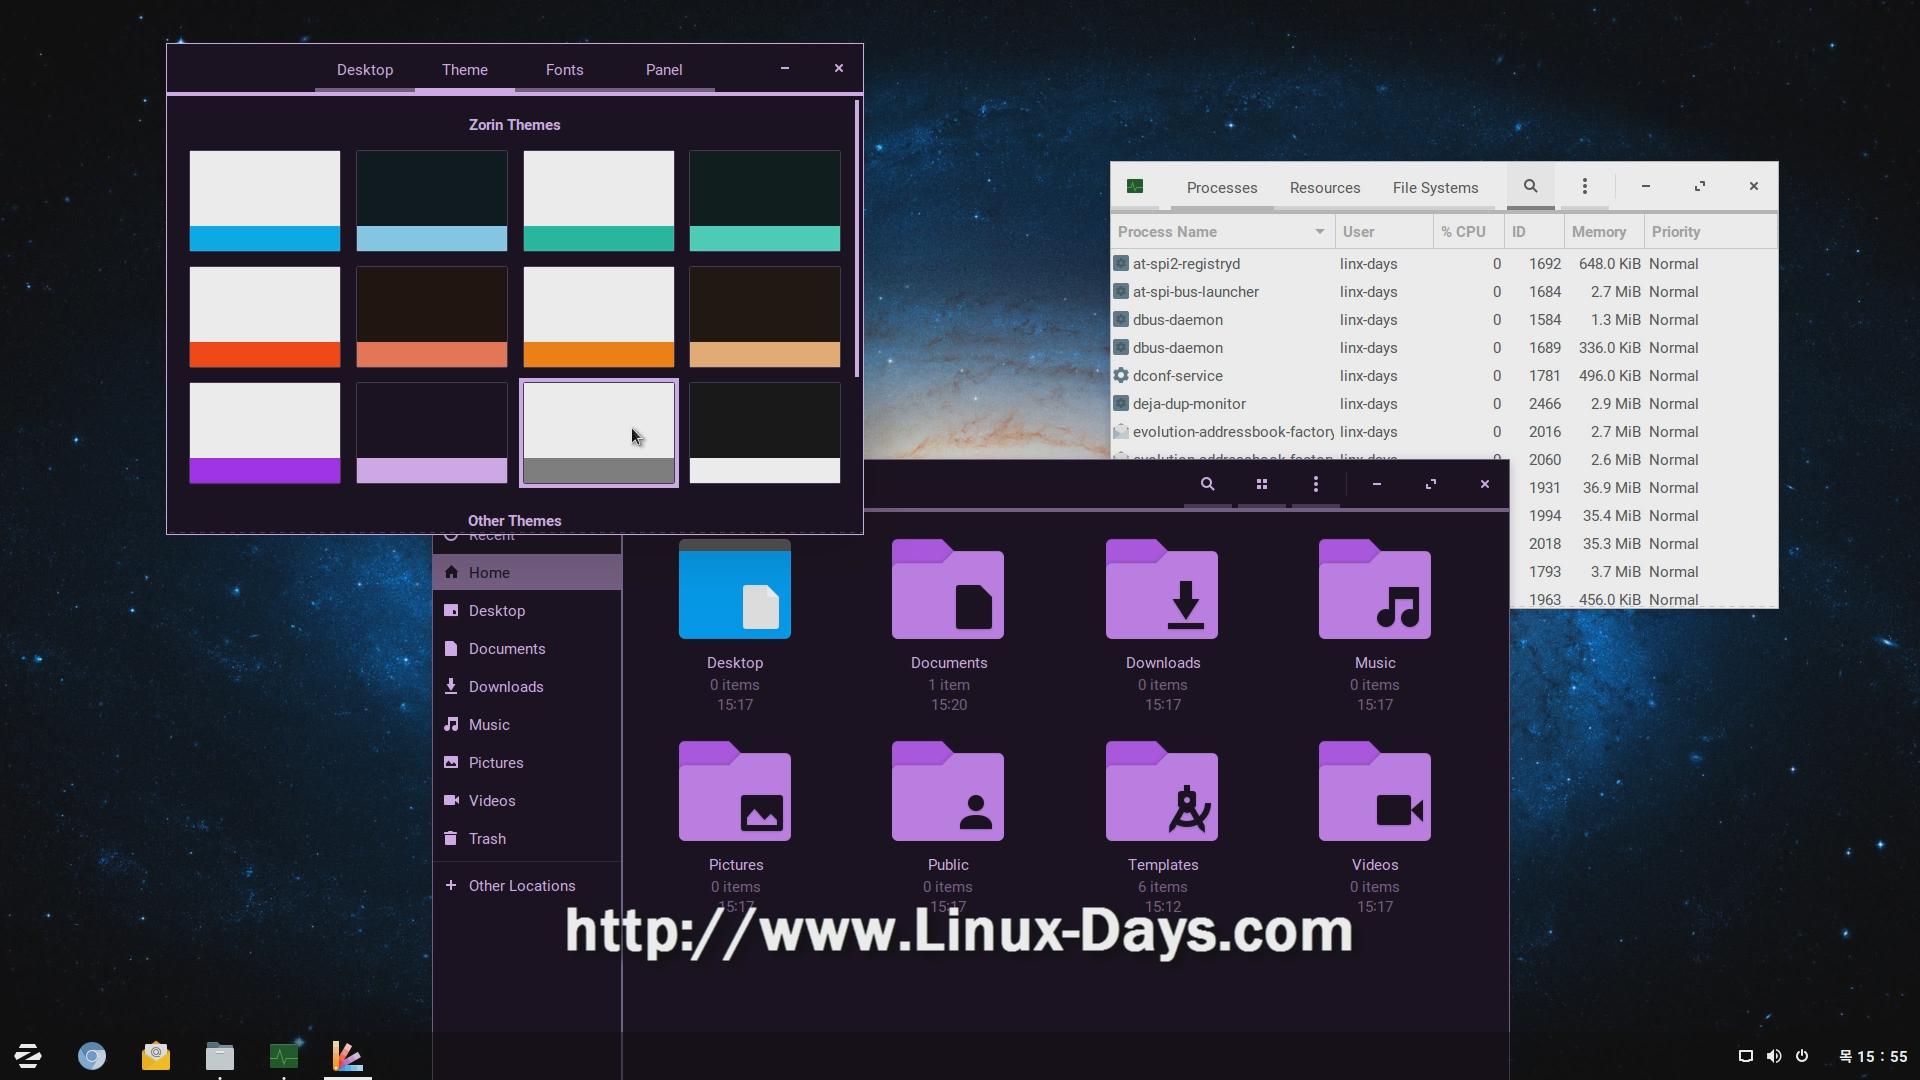Click the show desktop tray icon

1746,1056
